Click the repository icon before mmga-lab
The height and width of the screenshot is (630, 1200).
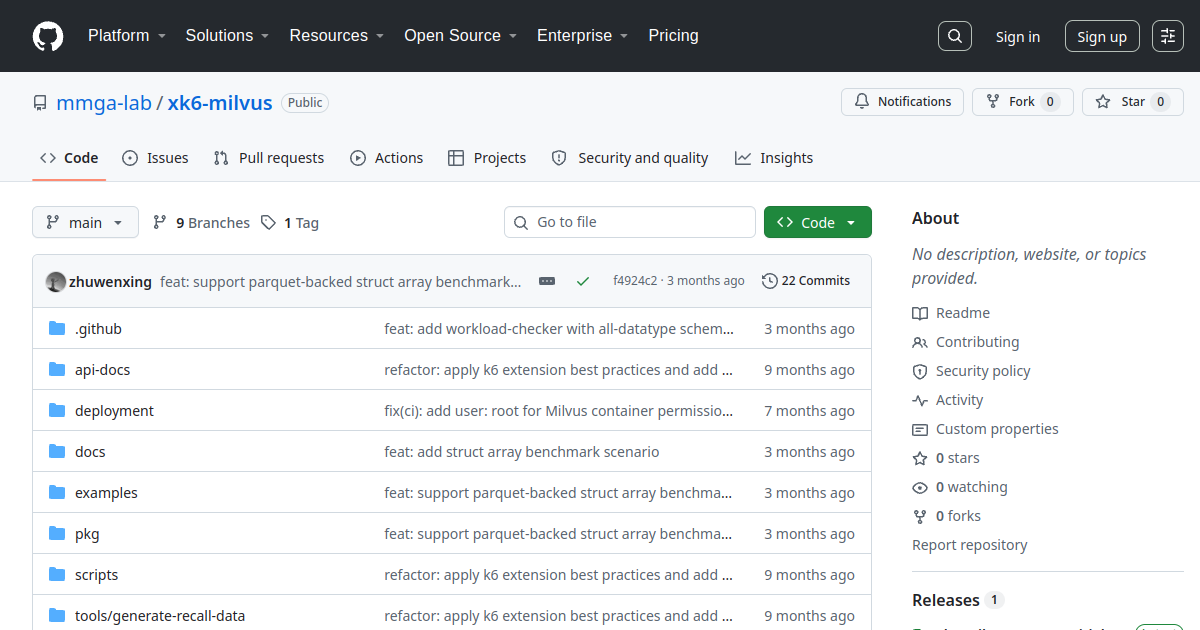tap(40, 103)
